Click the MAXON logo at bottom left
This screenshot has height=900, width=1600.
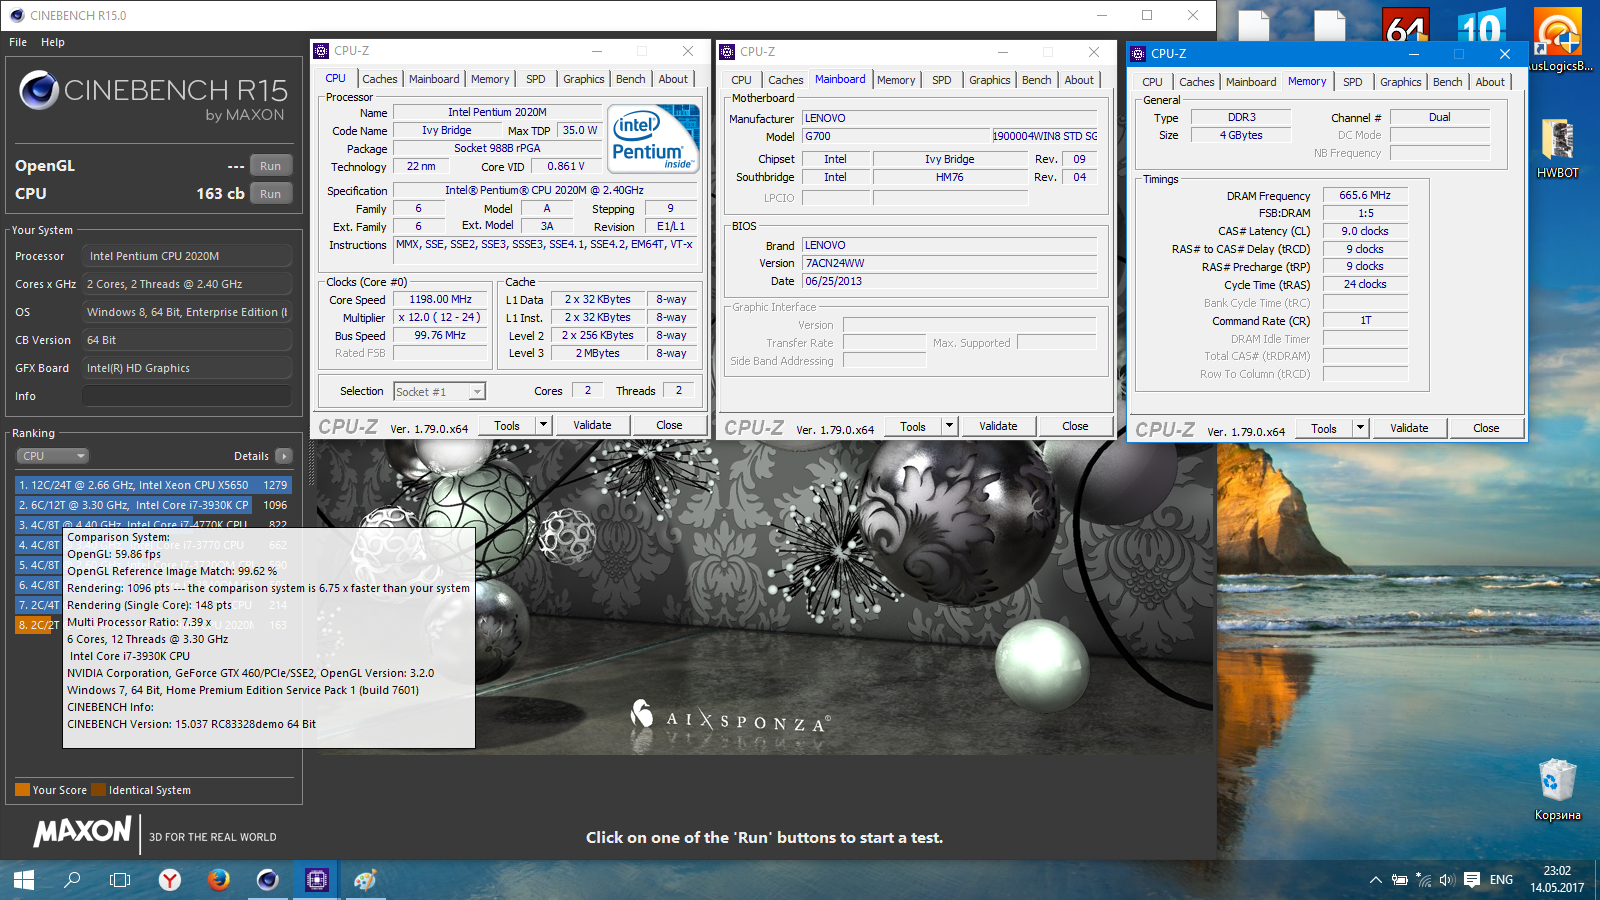(x=82, y=832)
